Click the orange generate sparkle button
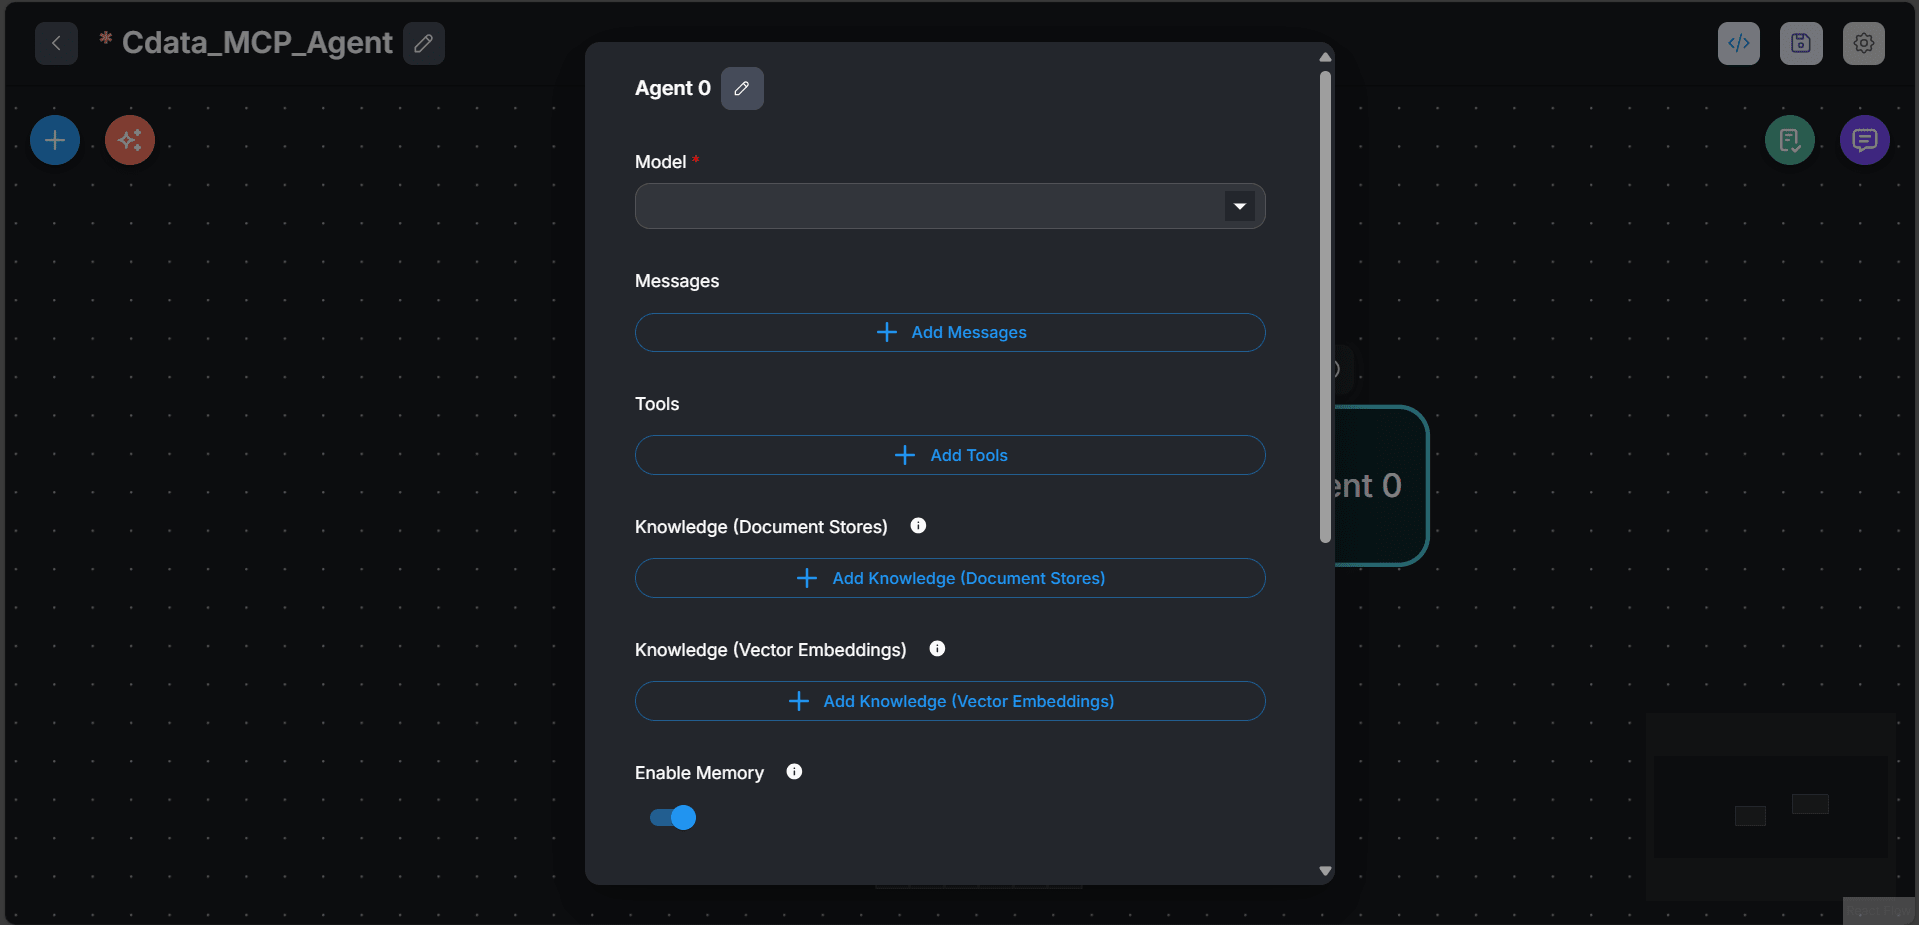Viewport: 1919px width, 925px height. click(x=130, y=140)
